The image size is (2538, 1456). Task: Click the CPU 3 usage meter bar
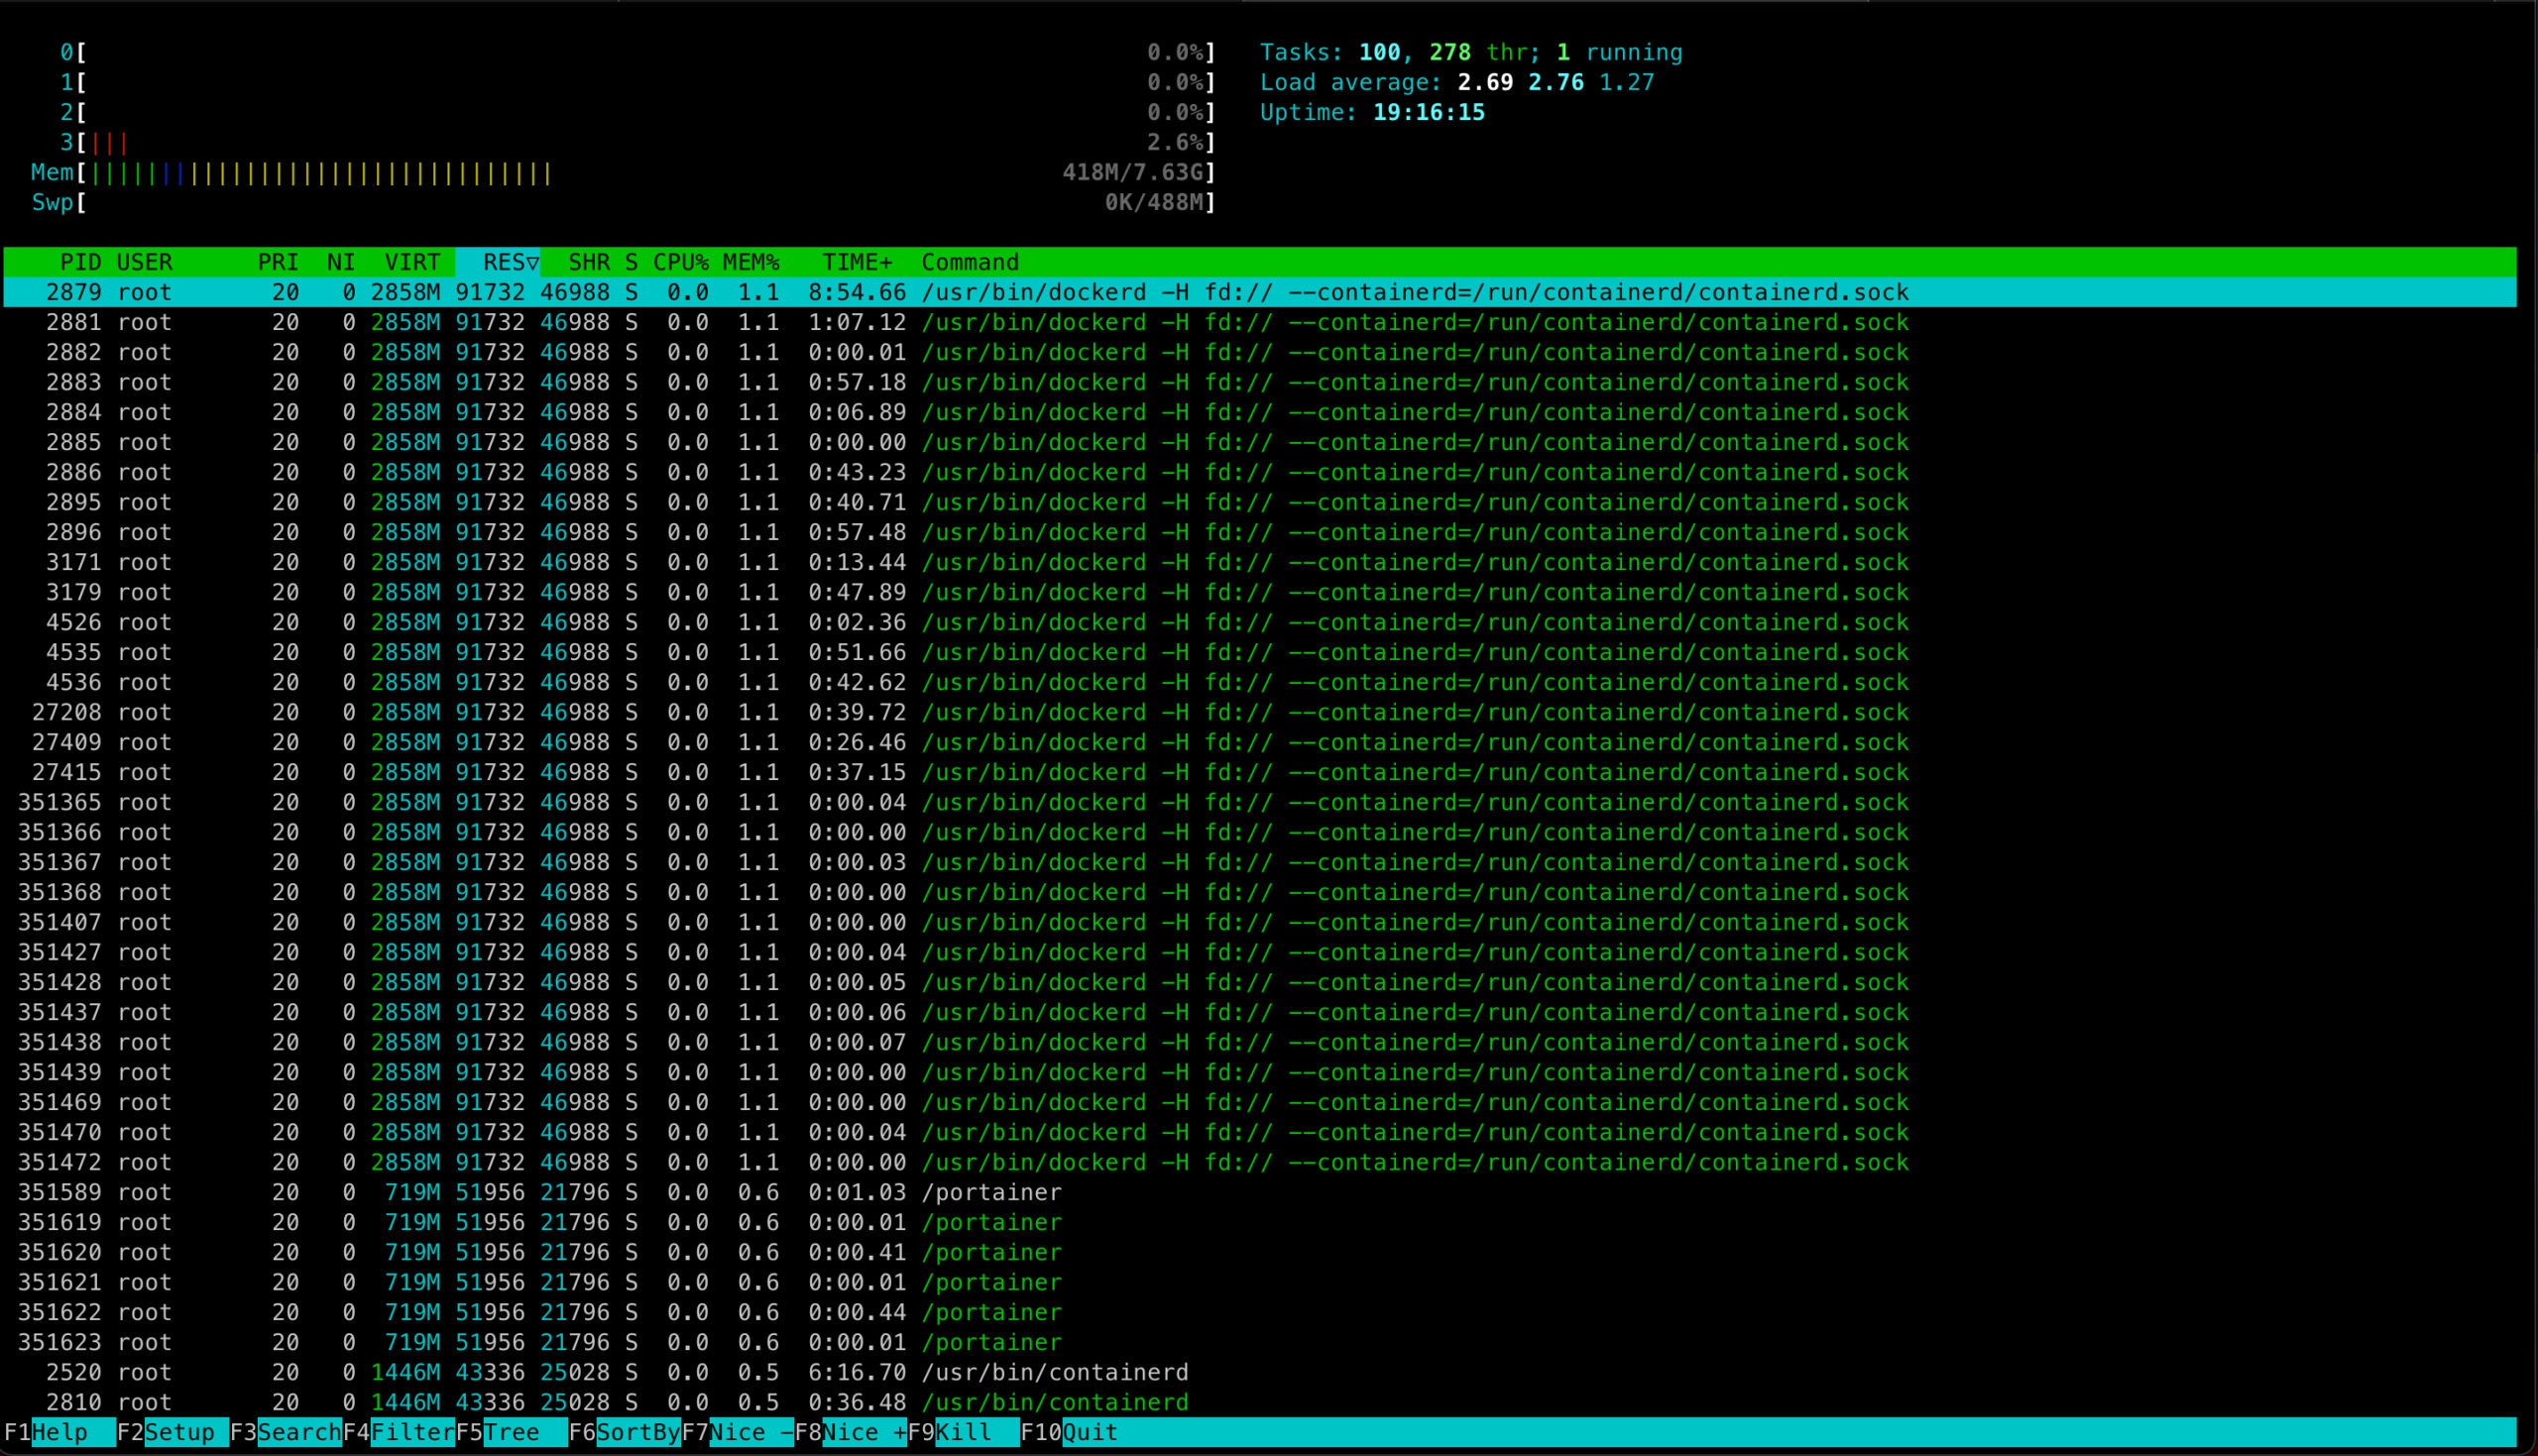click(x=637, y=142)
